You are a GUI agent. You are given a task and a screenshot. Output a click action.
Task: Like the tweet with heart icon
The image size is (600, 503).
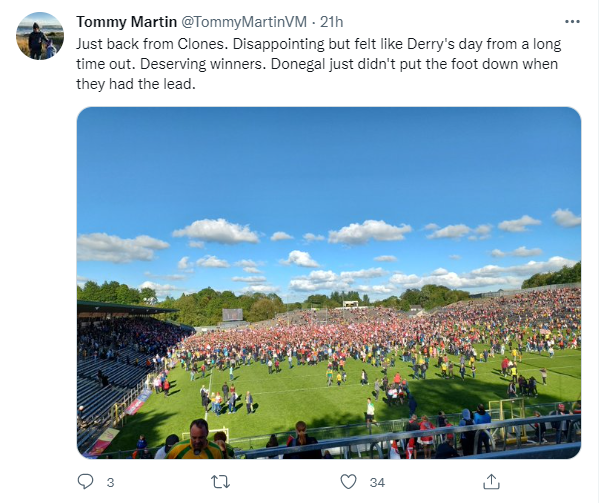348,482
